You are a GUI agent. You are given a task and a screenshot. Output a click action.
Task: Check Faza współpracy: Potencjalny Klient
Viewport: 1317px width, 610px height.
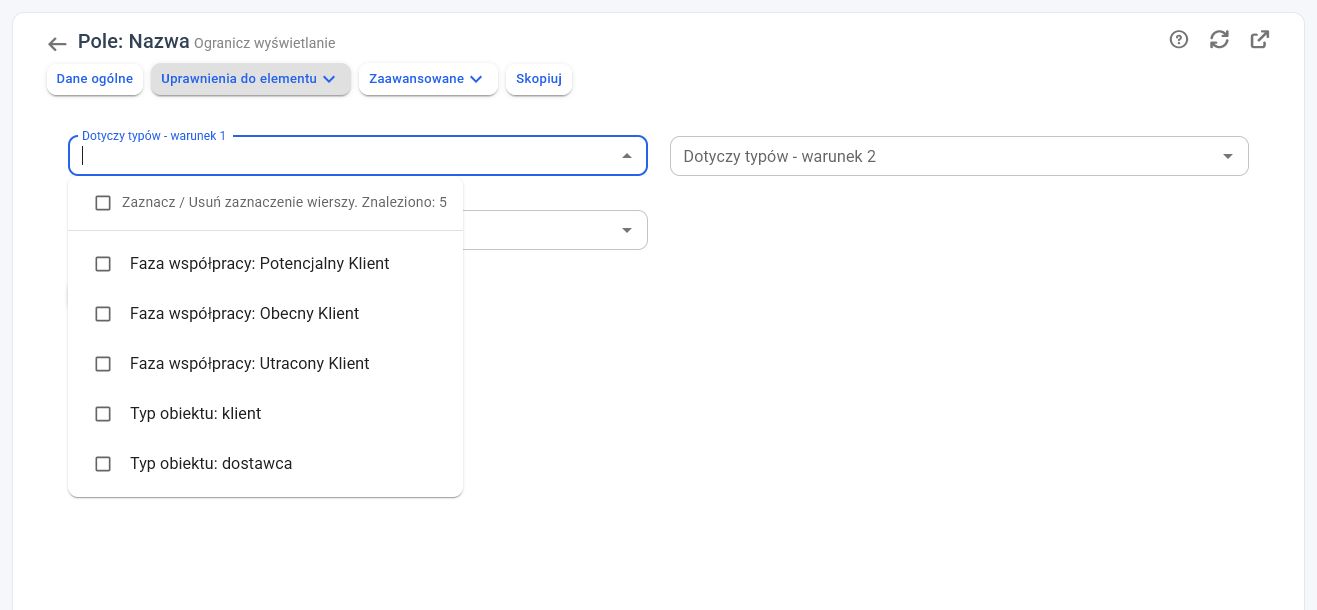[x=102, y=264]
